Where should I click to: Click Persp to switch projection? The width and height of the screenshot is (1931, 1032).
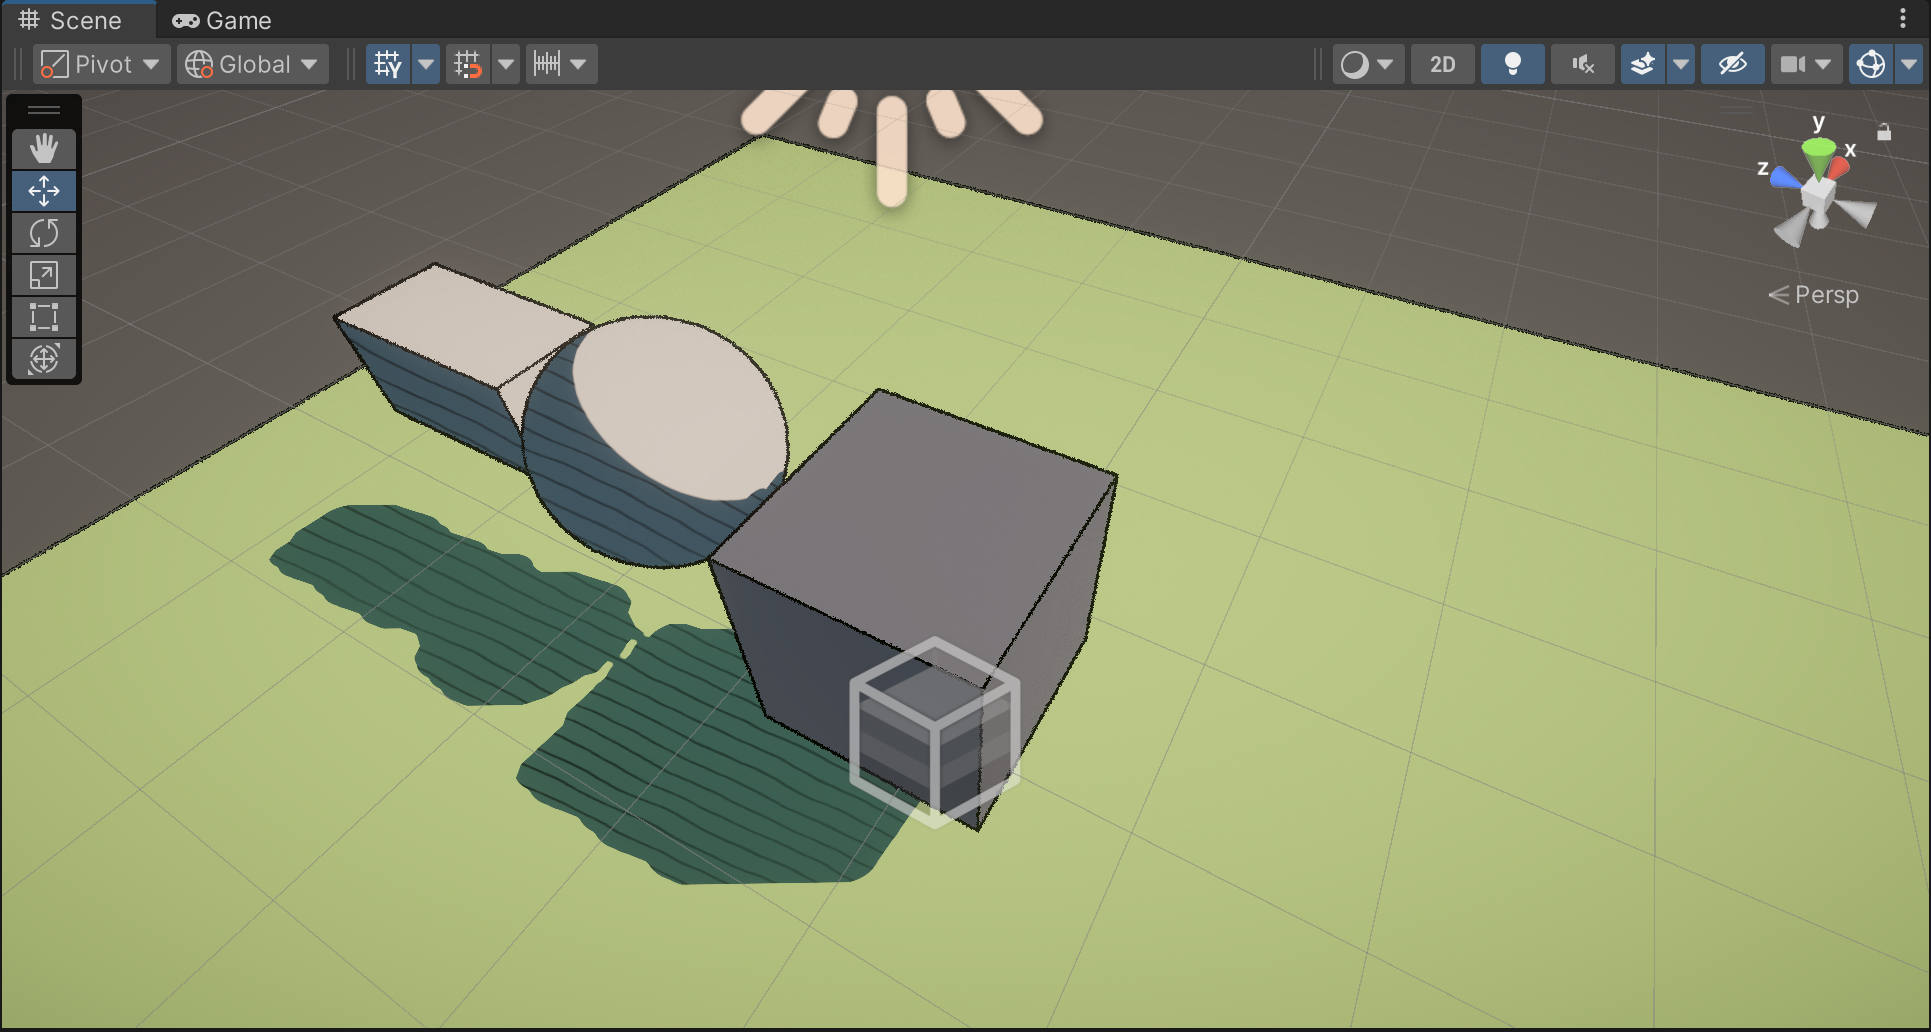tap(1826, 294)
